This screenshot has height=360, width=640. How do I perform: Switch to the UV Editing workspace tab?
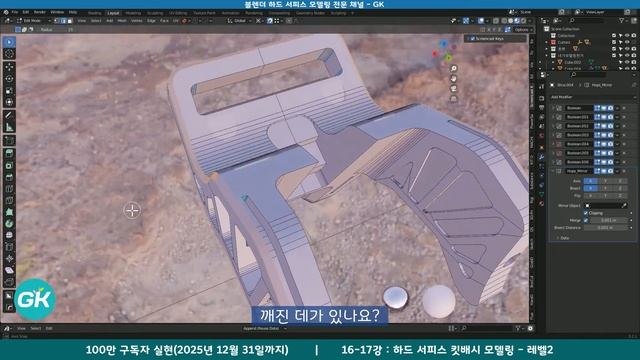[x=178, y=13]
